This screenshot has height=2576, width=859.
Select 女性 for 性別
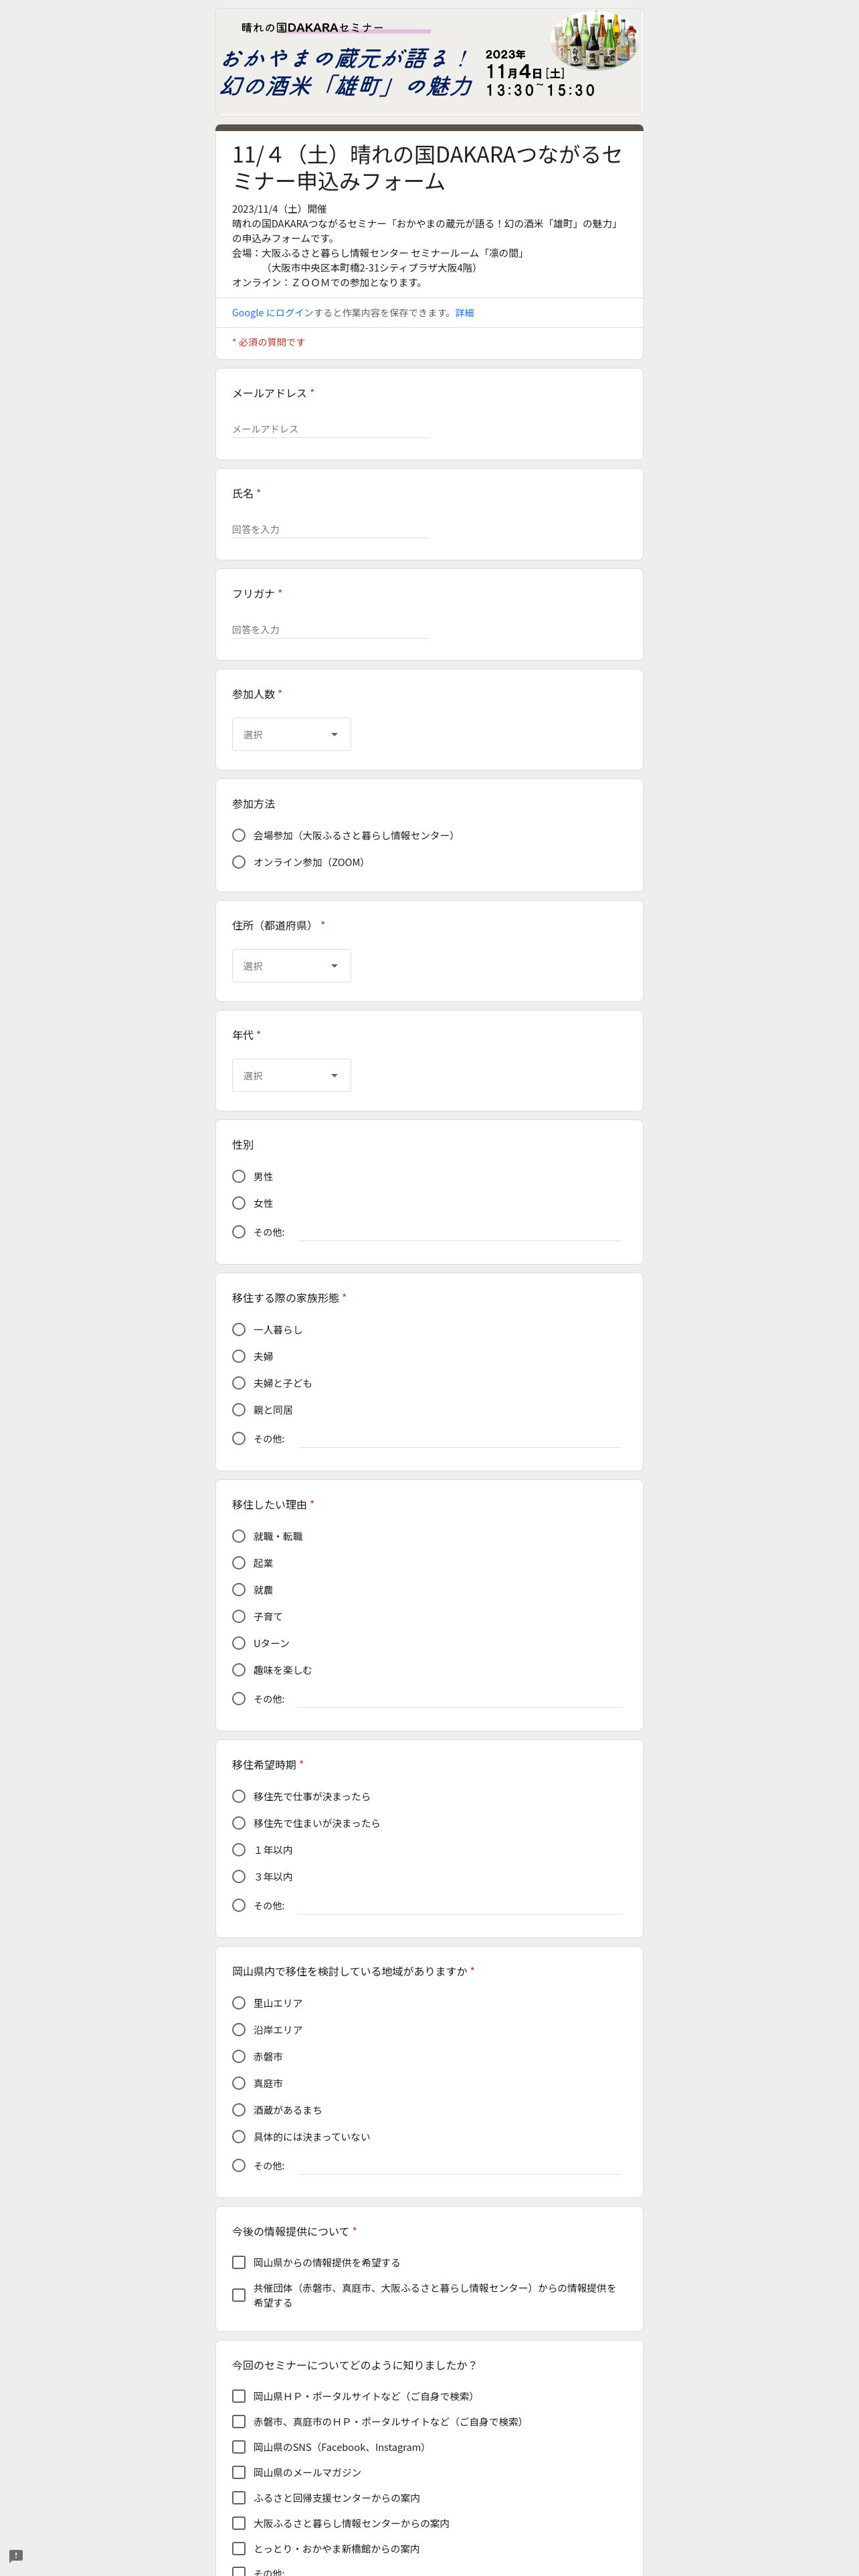(x=239, y=1203)
